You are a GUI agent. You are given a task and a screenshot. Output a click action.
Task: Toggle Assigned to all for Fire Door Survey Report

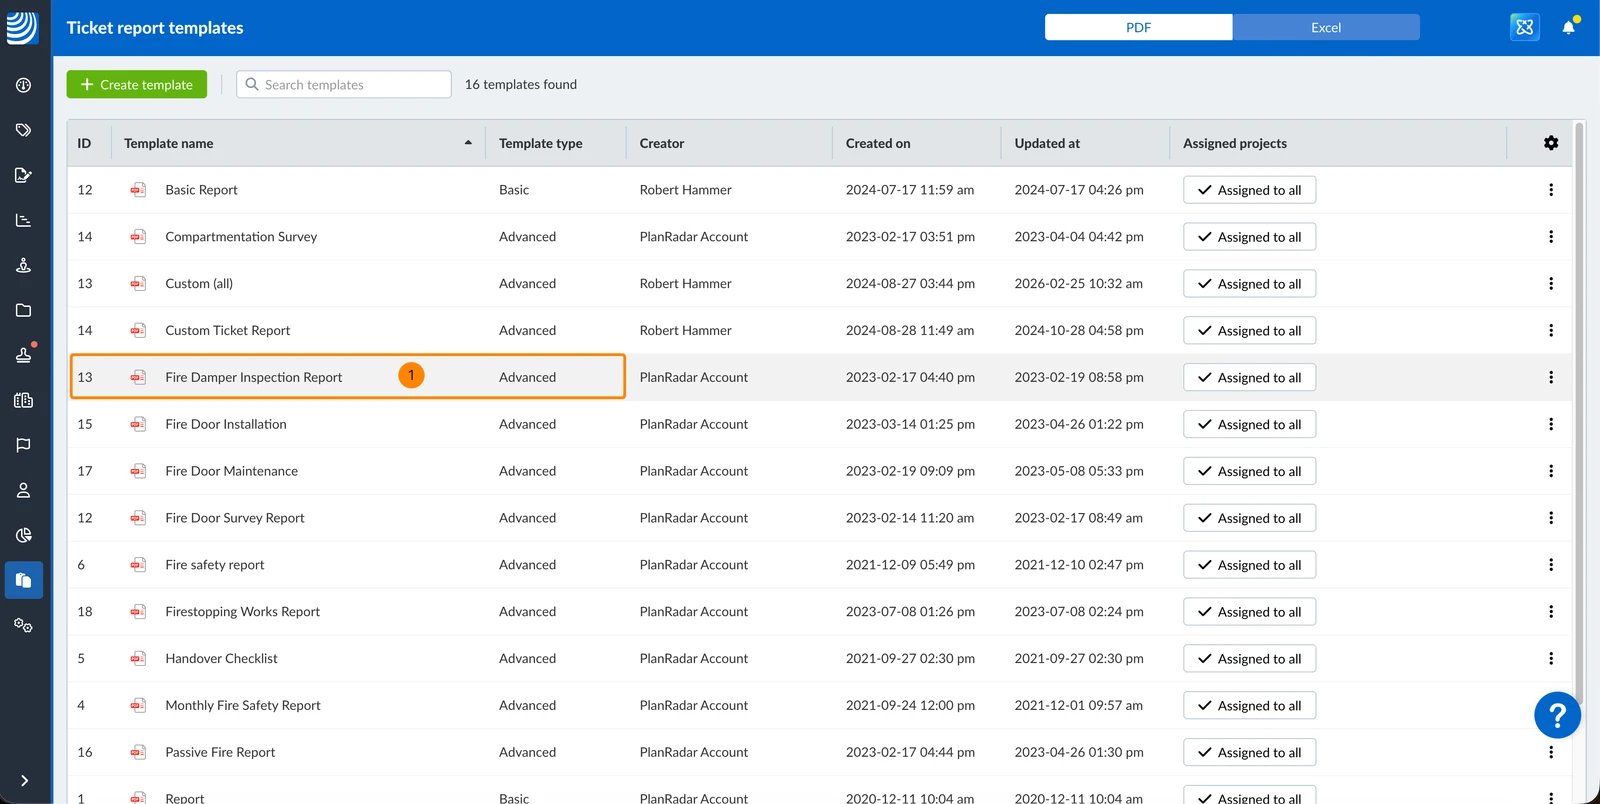coord(1249,518)
